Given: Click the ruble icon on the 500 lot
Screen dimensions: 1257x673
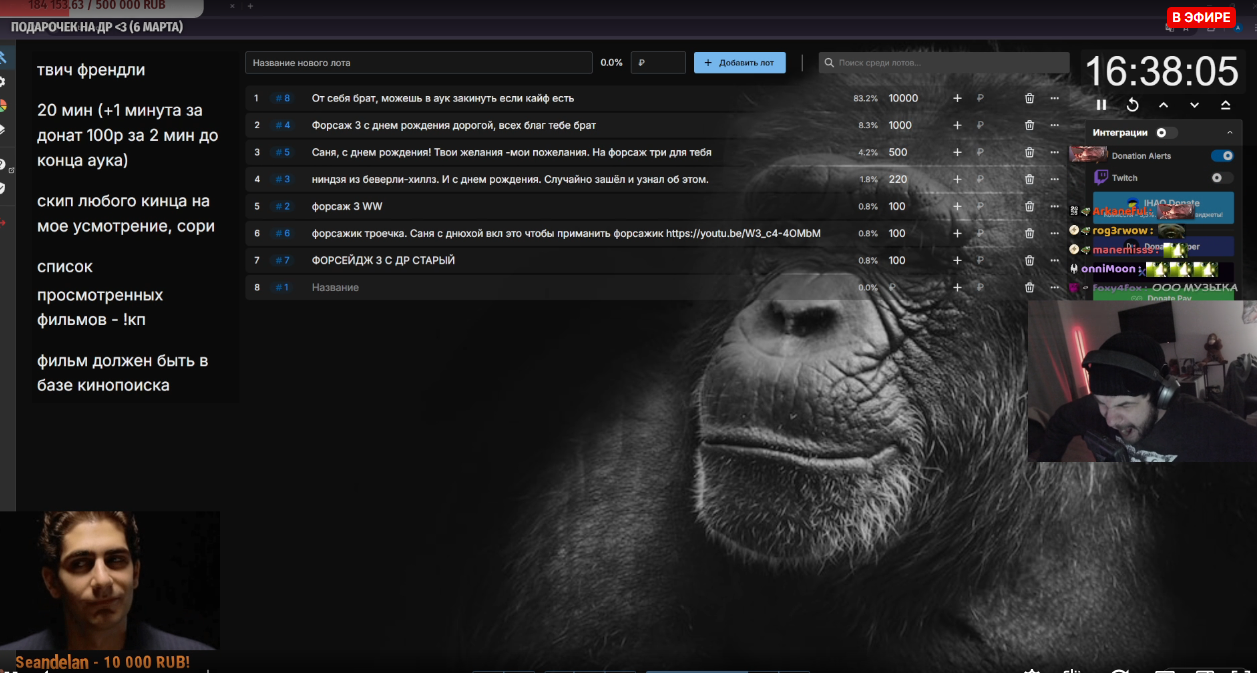Looking at the screenshot, I should tap(980, 152).
